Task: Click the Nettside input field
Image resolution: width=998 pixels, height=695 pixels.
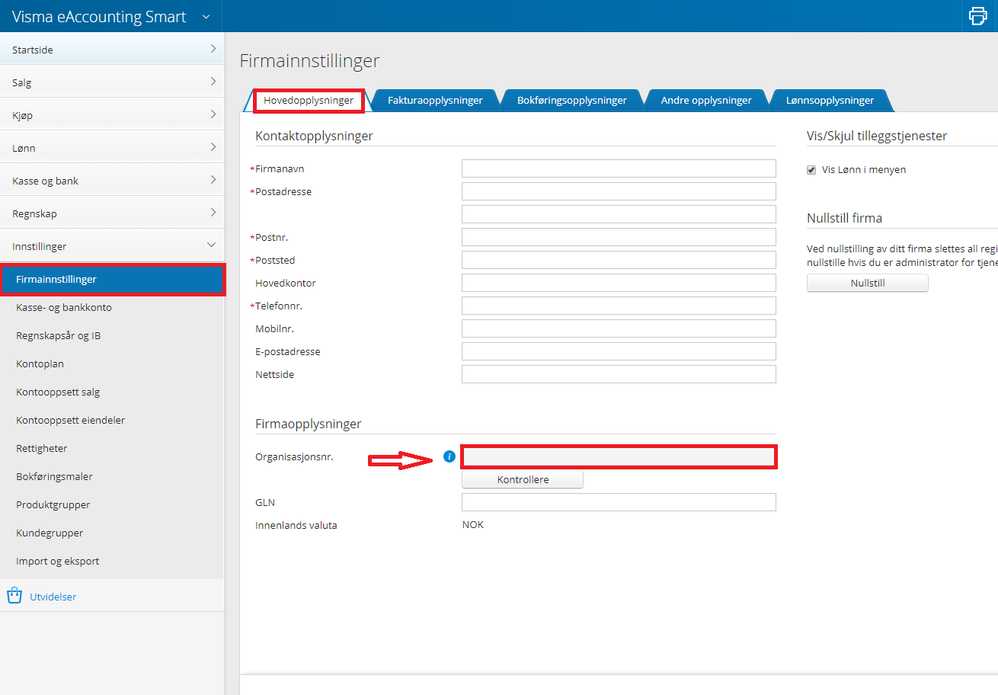Action: [x=619, y=375]
